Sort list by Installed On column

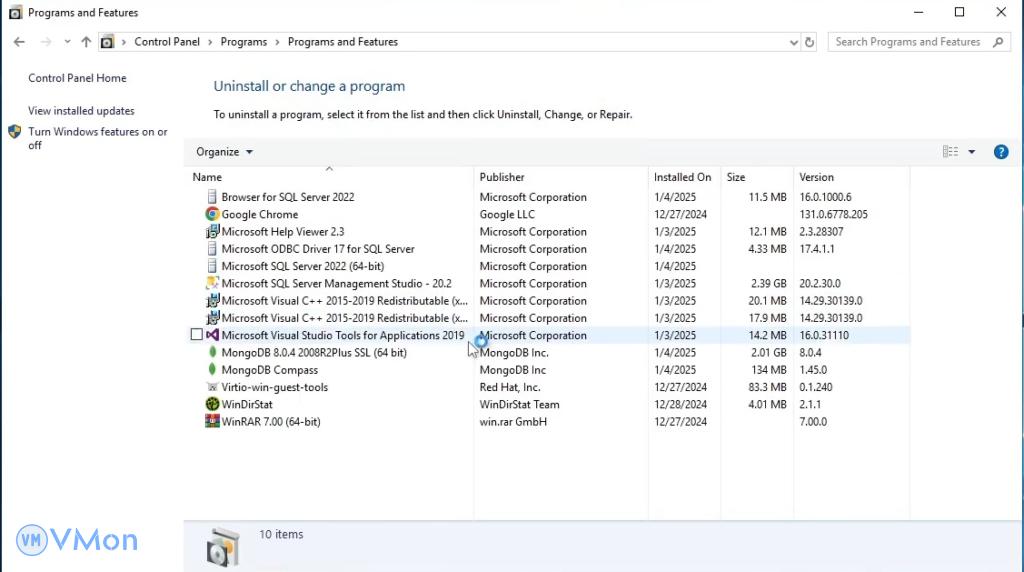tap(682, 177)
